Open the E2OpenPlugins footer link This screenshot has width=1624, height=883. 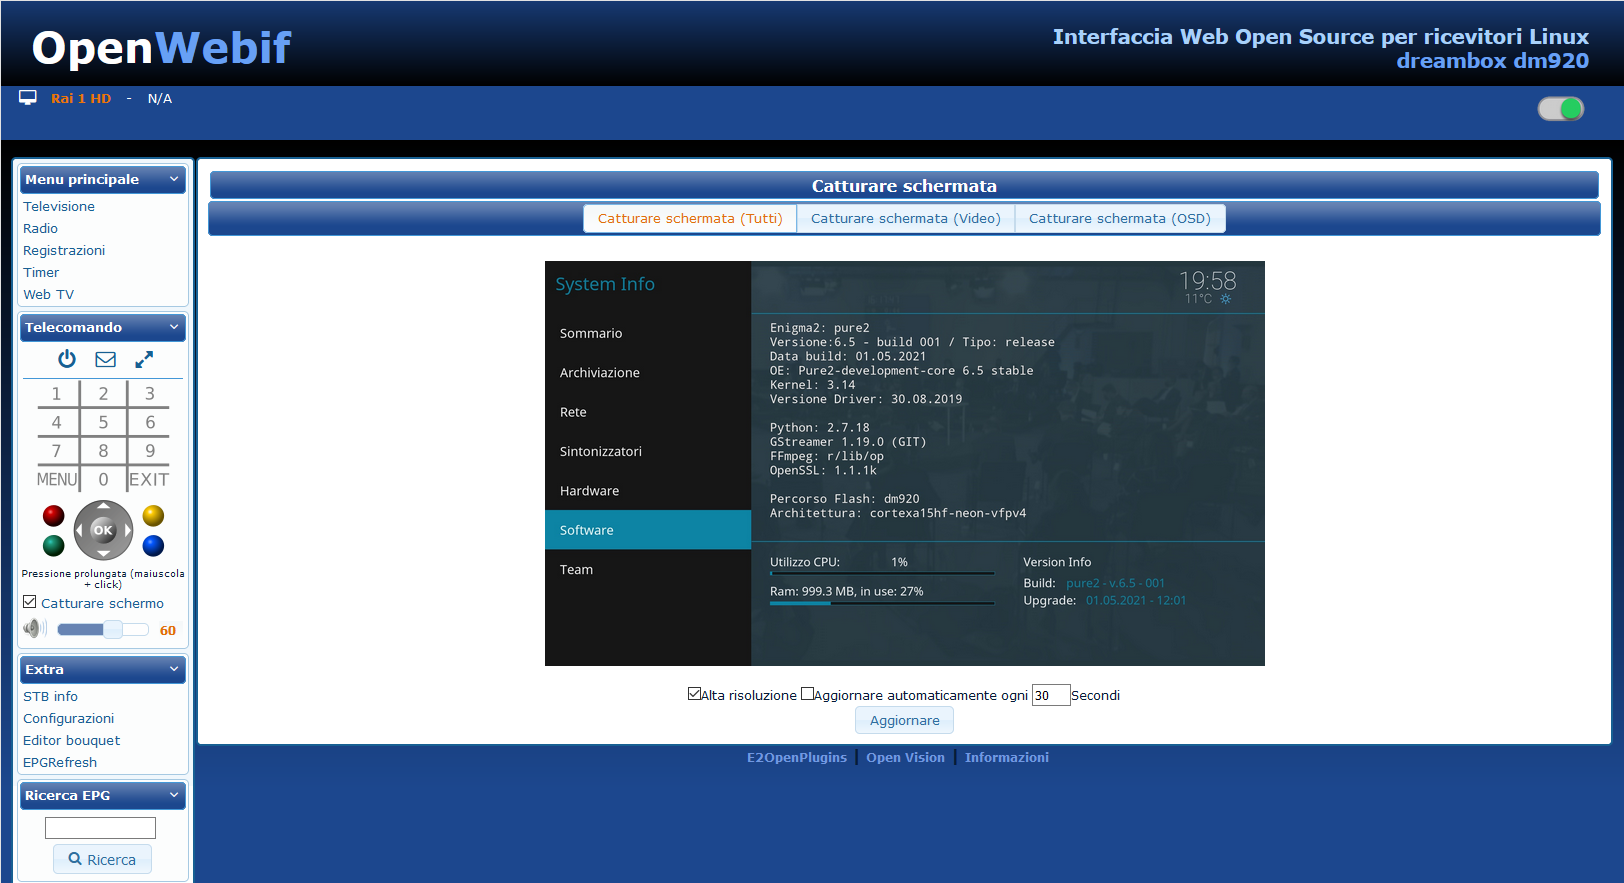(x=797, y=757)
